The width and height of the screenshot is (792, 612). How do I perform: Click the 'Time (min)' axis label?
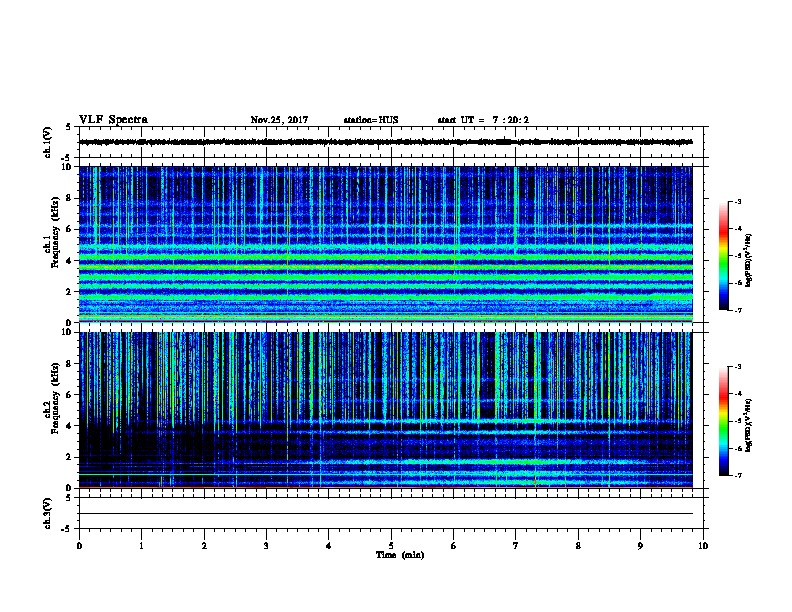[x=400, y=555]
